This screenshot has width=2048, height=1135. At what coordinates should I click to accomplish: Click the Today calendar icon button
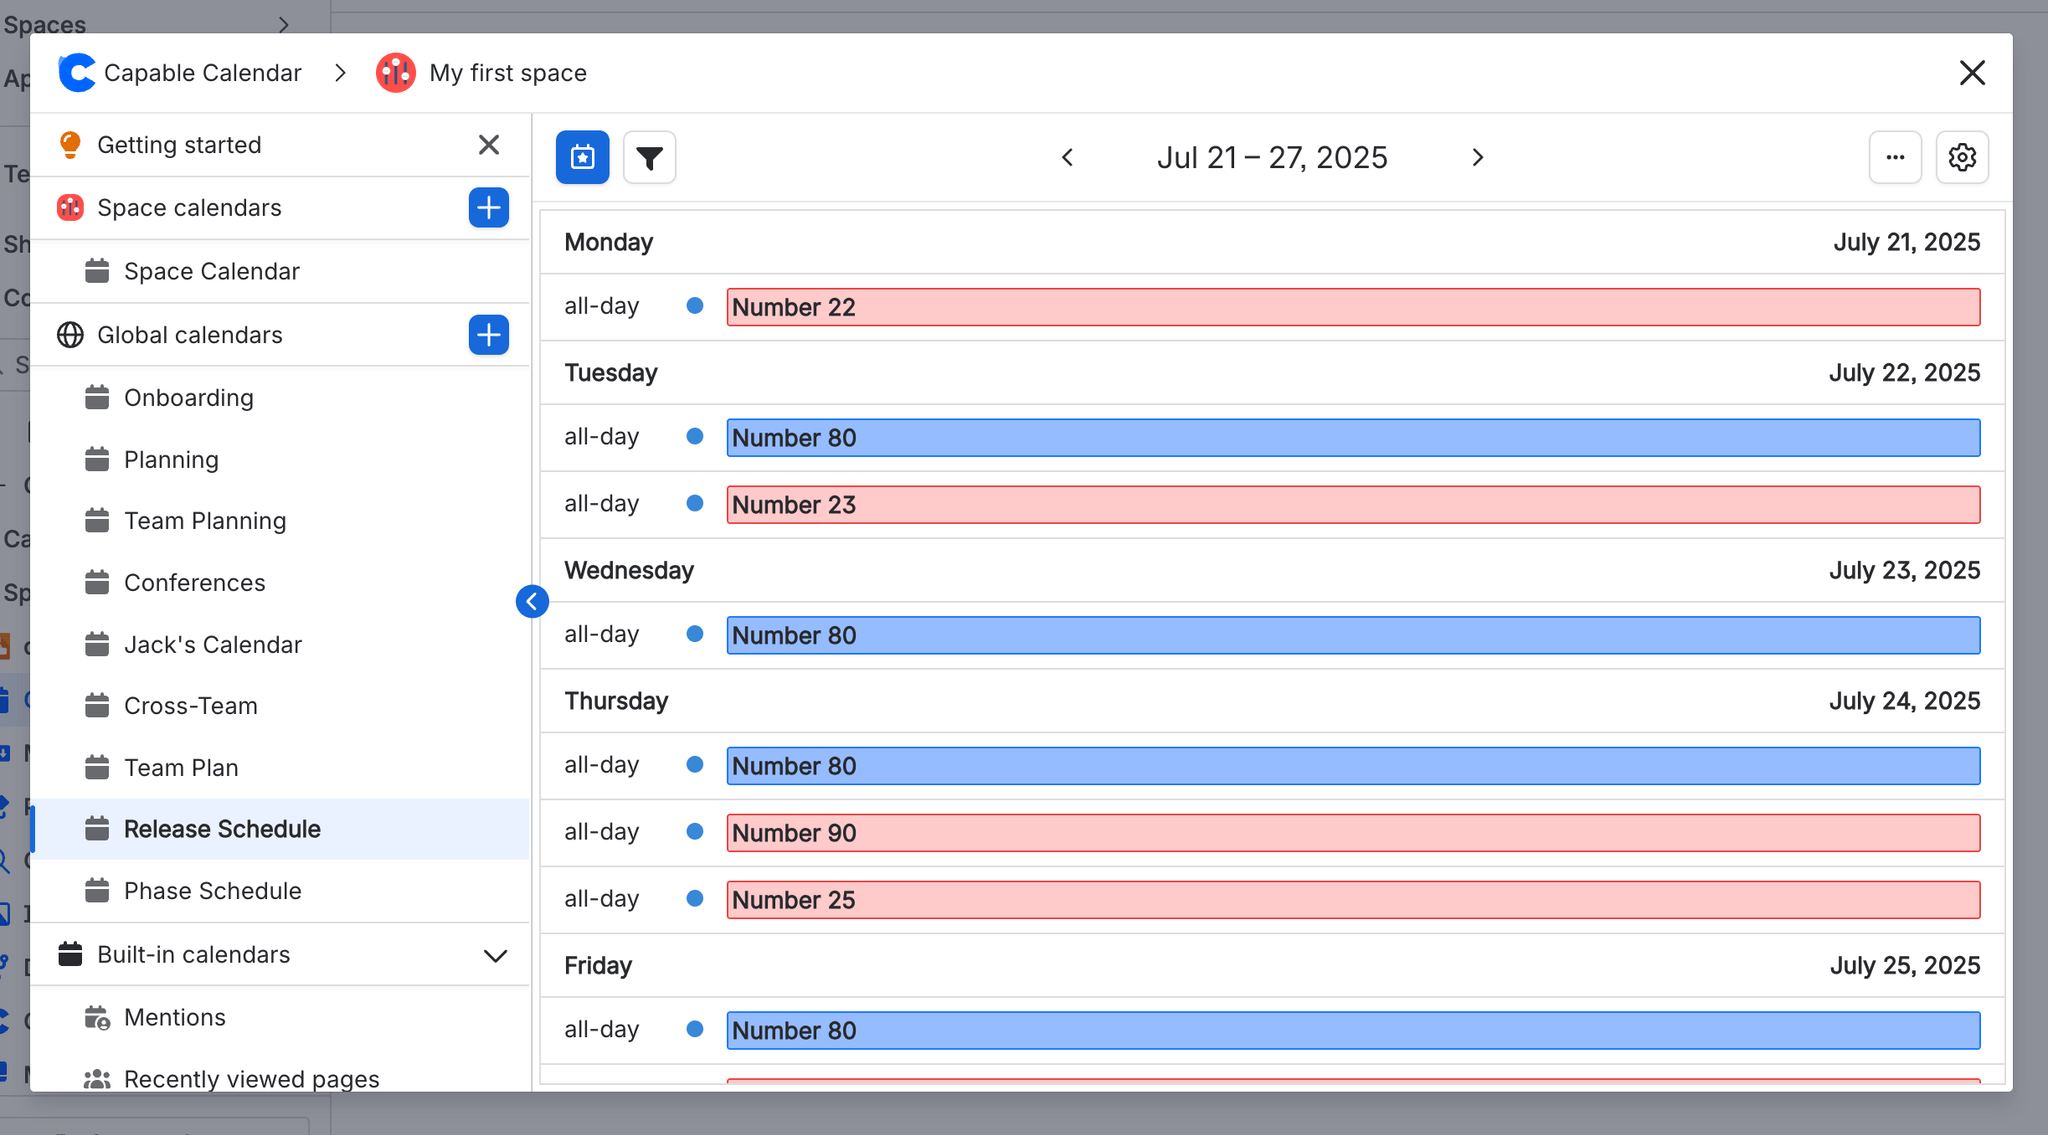pyautogui.click(x=582, y=157)
